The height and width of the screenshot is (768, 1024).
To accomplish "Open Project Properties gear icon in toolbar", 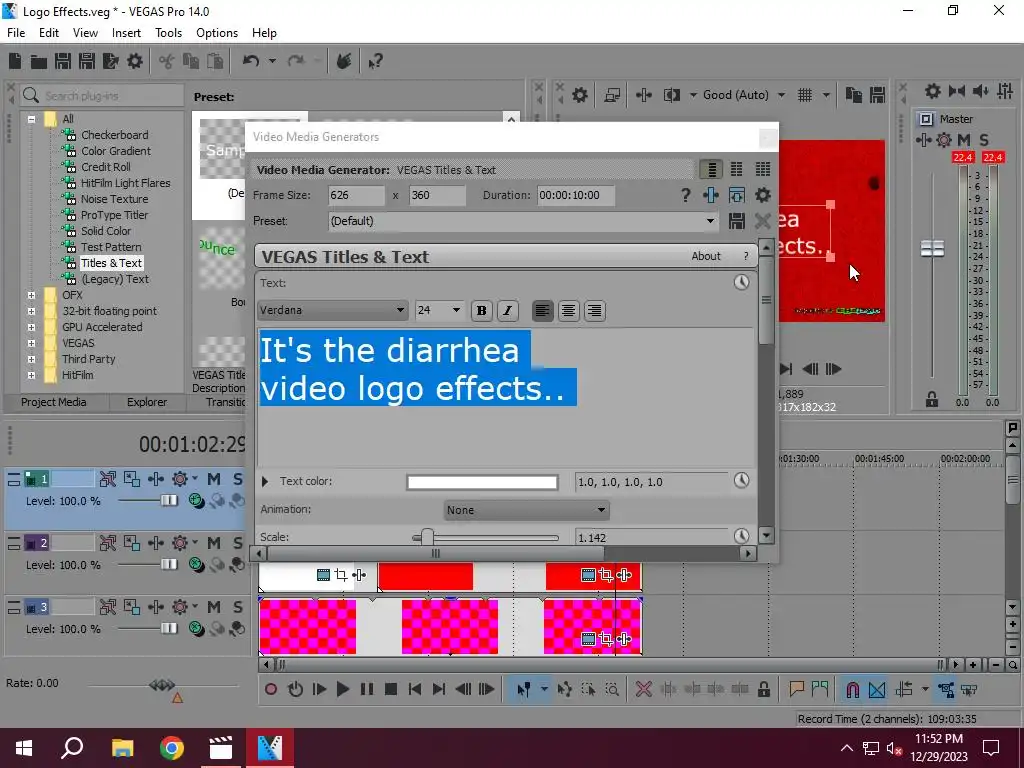I will (135, 61).
